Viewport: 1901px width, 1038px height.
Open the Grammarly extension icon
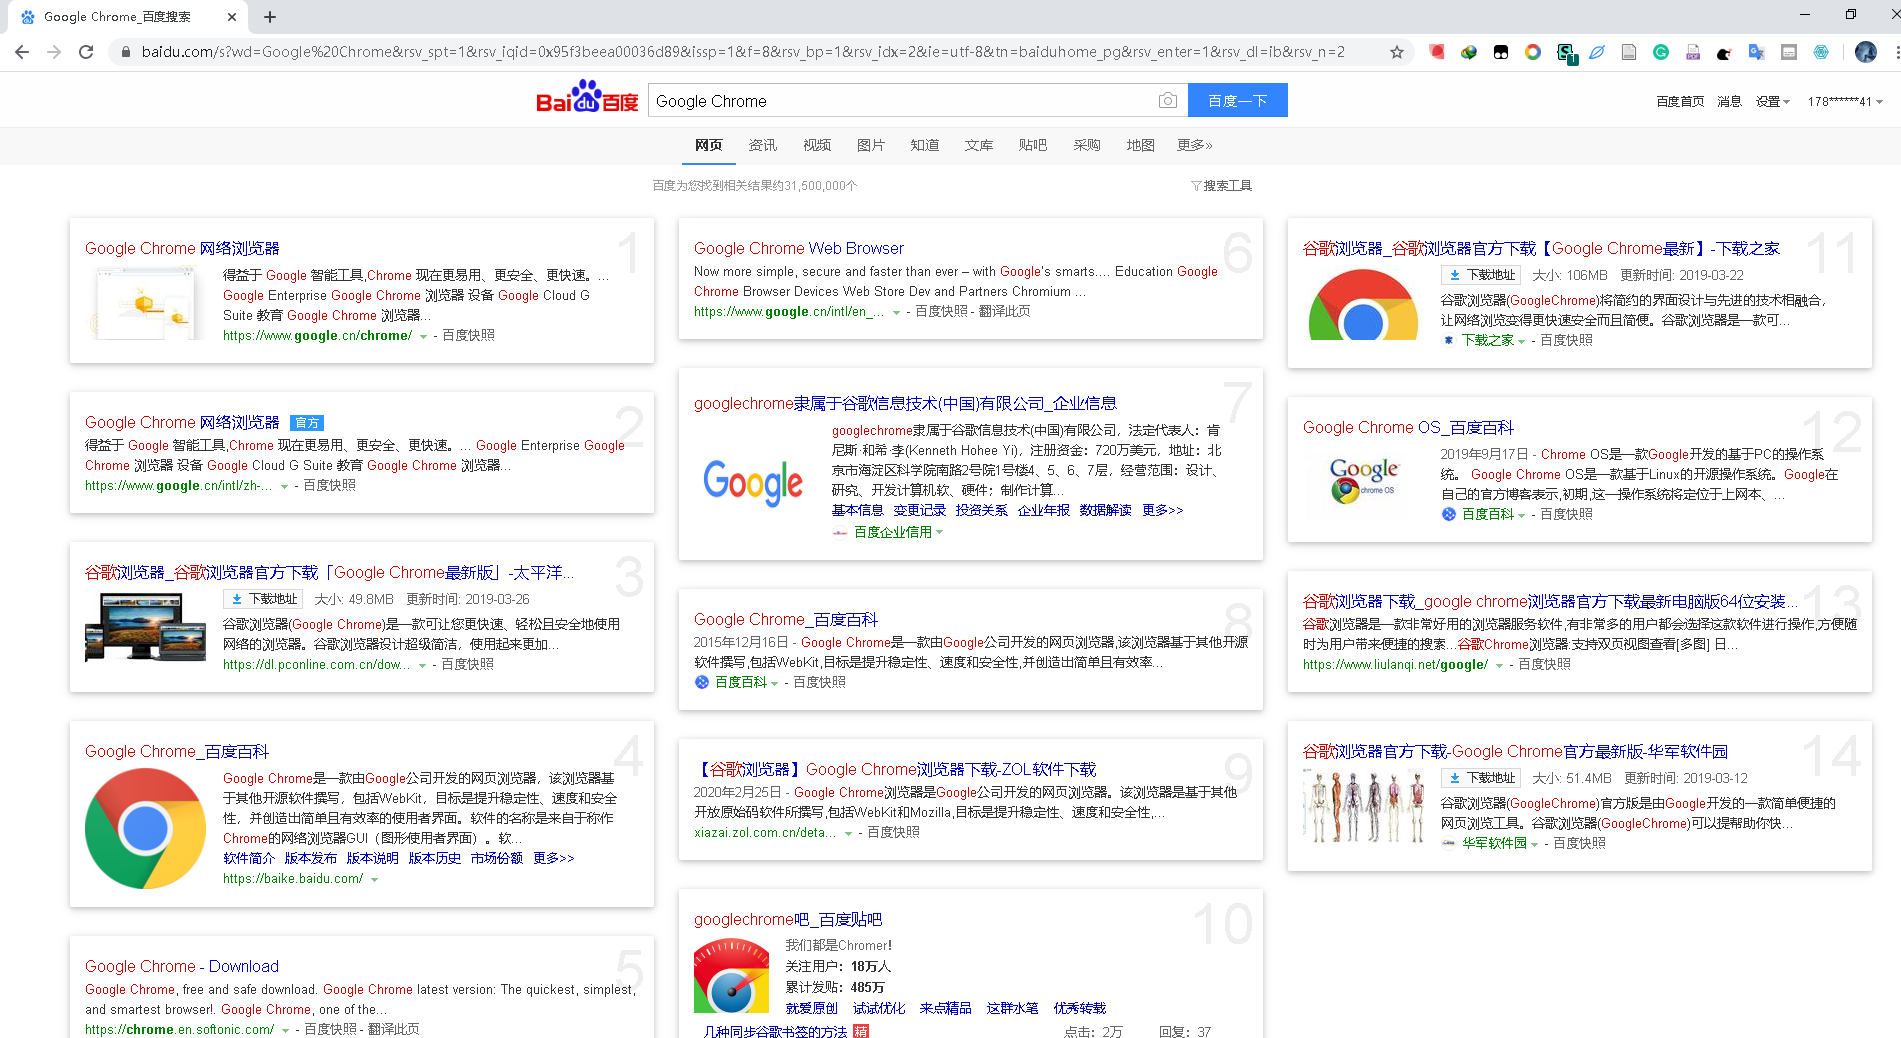click(x=1661, y=52)
